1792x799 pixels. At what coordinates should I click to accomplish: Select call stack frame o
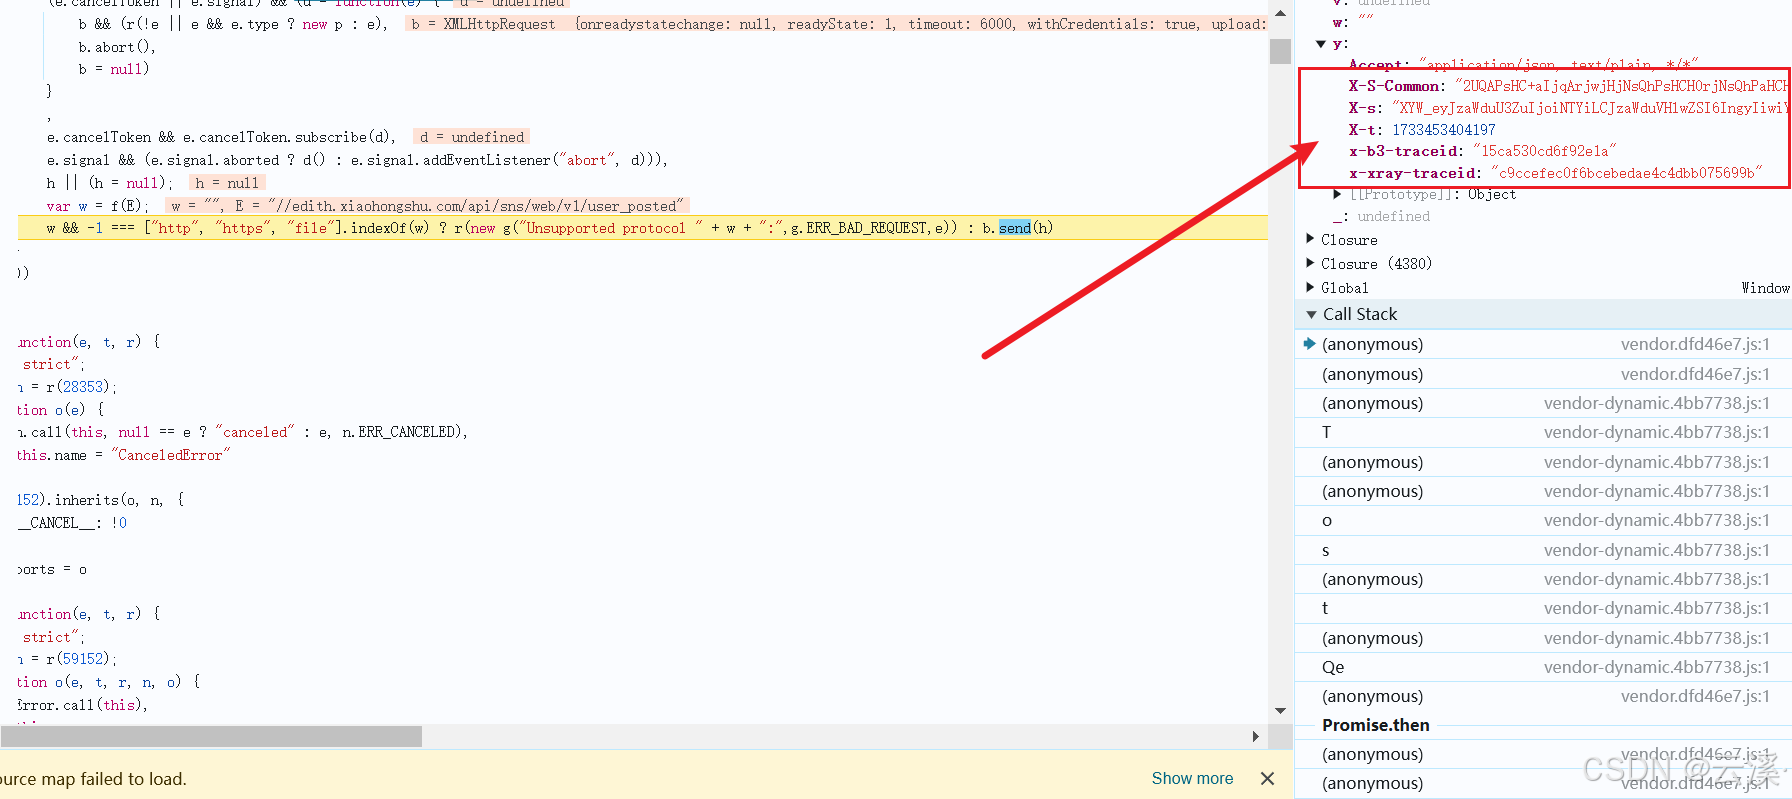(1543, 520)
